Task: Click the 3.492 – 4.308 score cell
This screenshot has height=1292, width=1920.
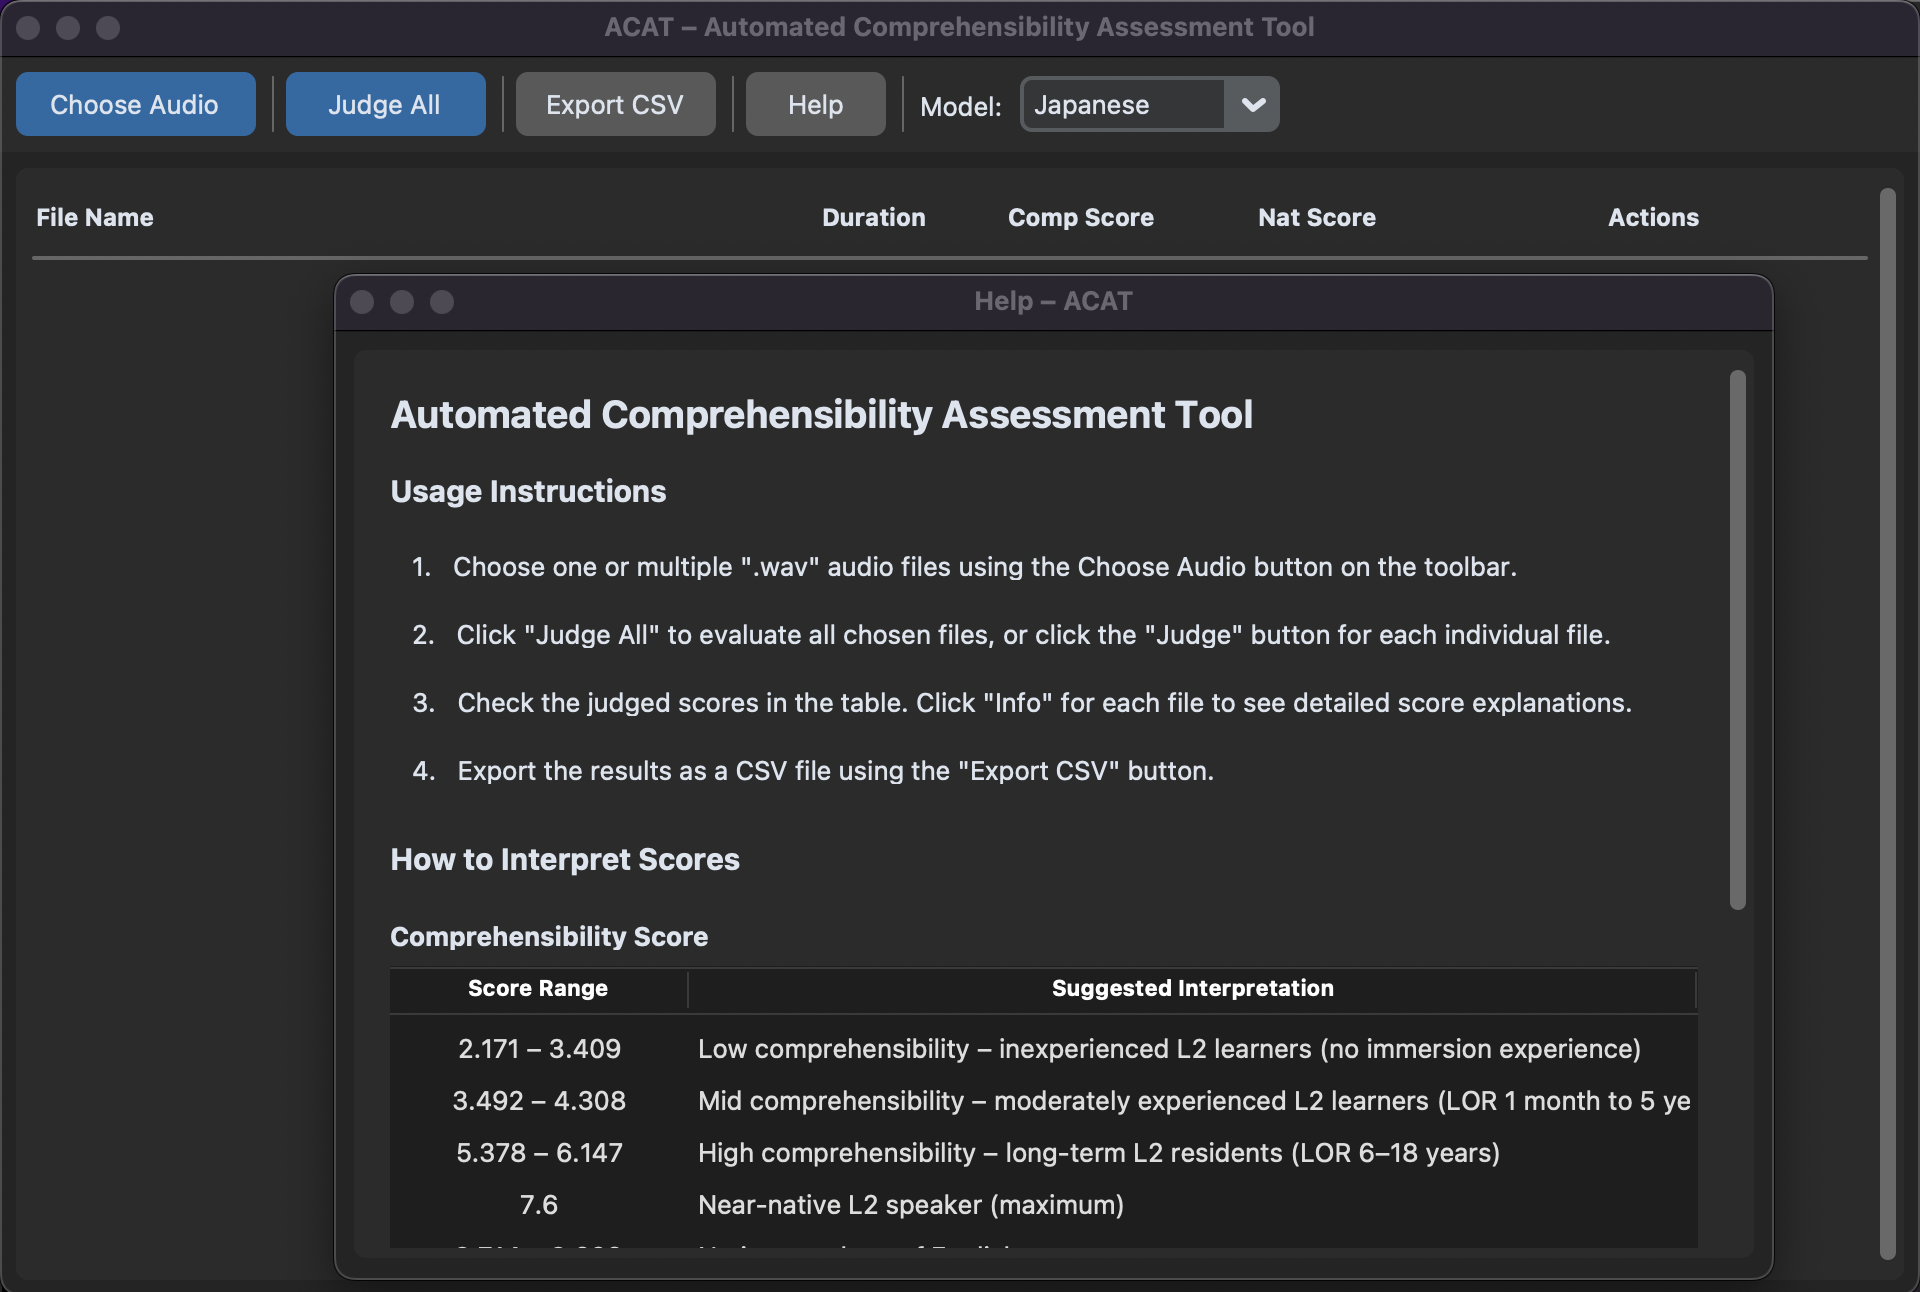Action: [539, 1101]
